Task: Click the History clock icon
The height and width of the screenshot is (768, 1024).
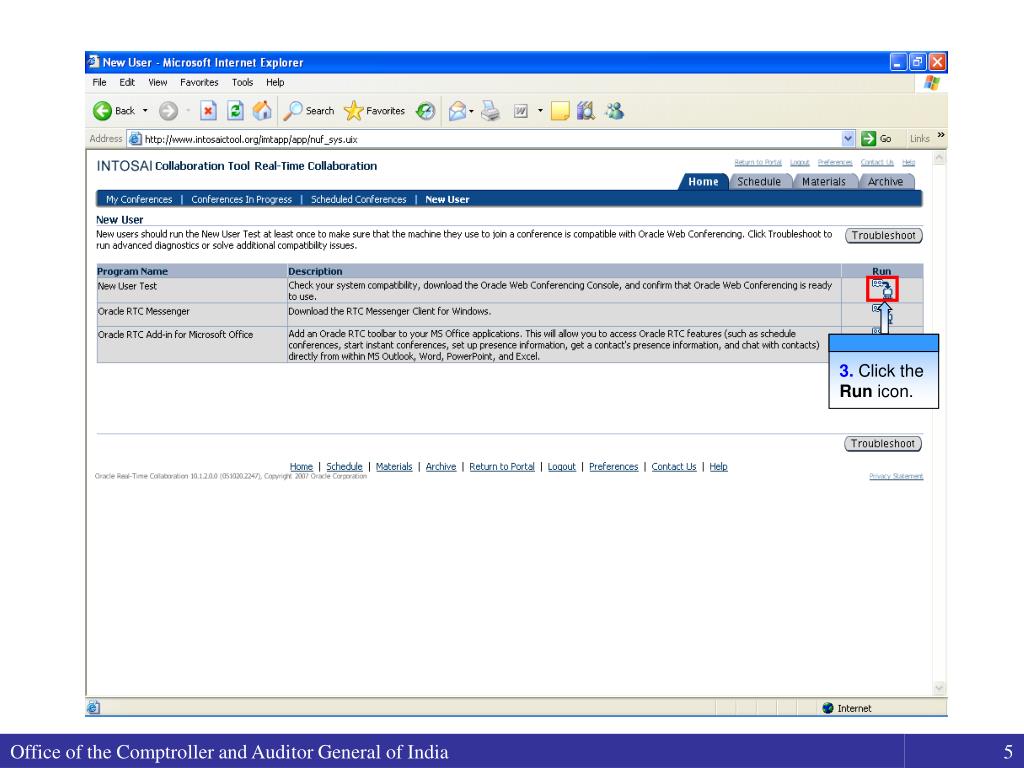Action: [x=426, y=111]
